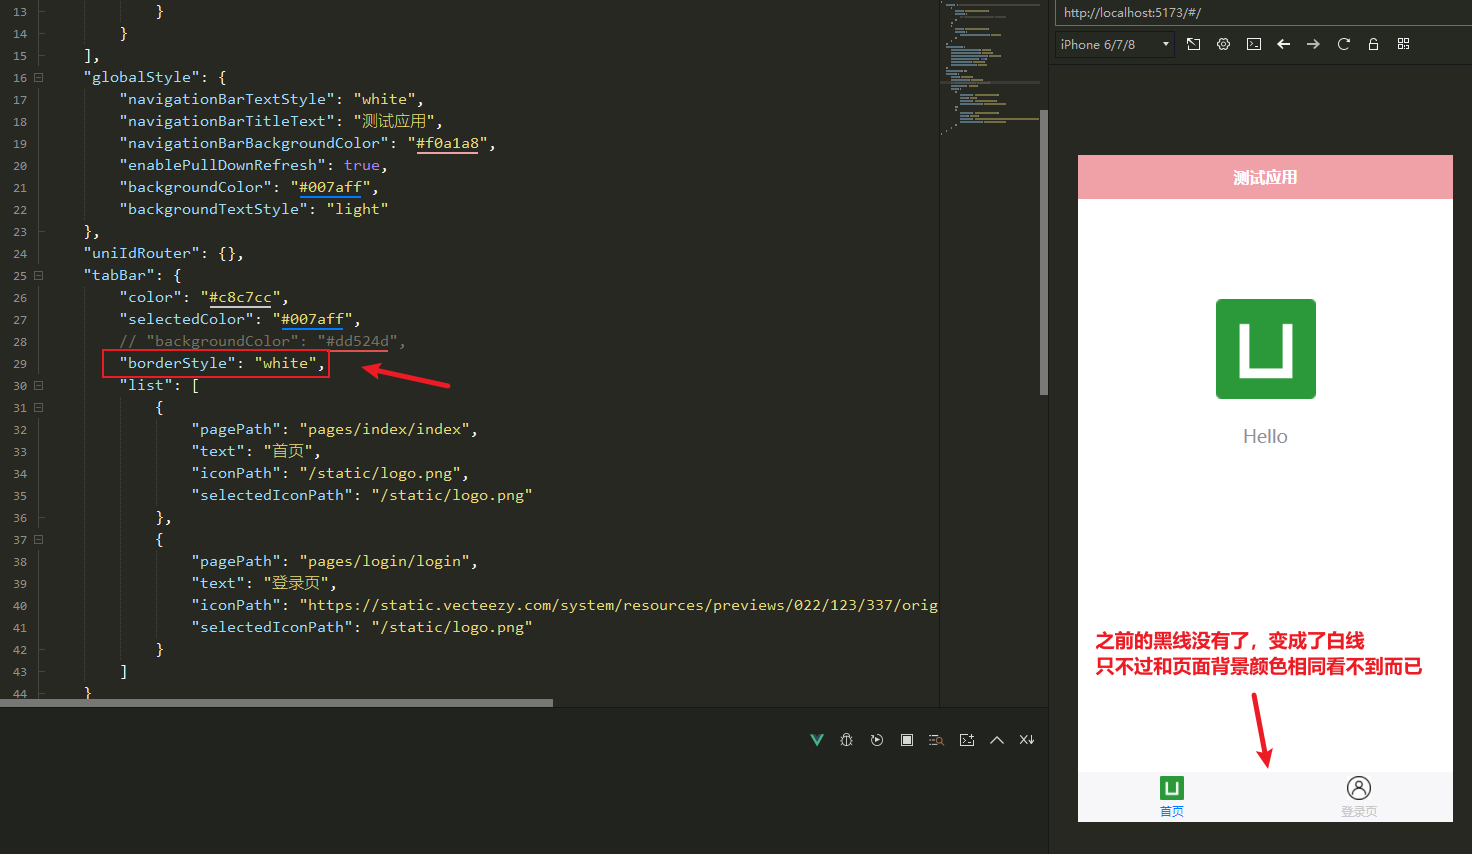Click the rotate/pop-out preview icon
Image resolution: width=1472 pixels, height=854 pixels.
pos(1194,44)
